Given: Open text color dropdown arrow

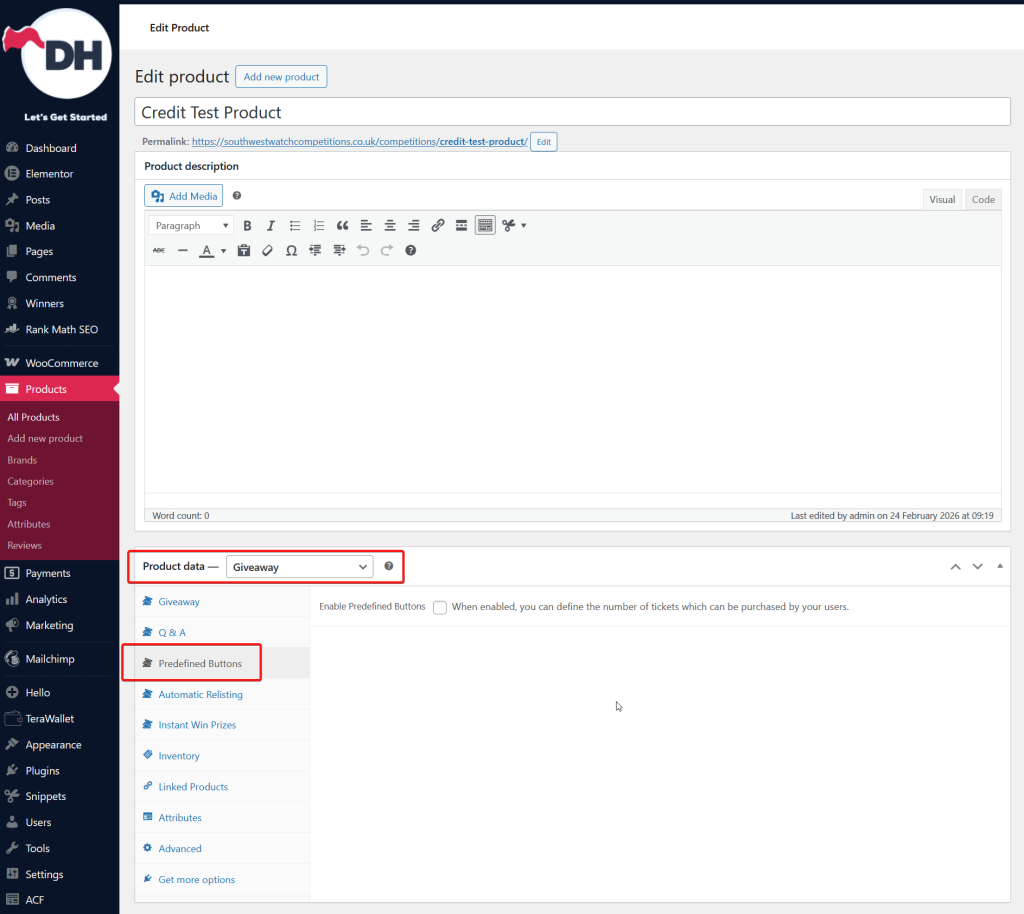Looking at the screenshot, I should (223, 251).
